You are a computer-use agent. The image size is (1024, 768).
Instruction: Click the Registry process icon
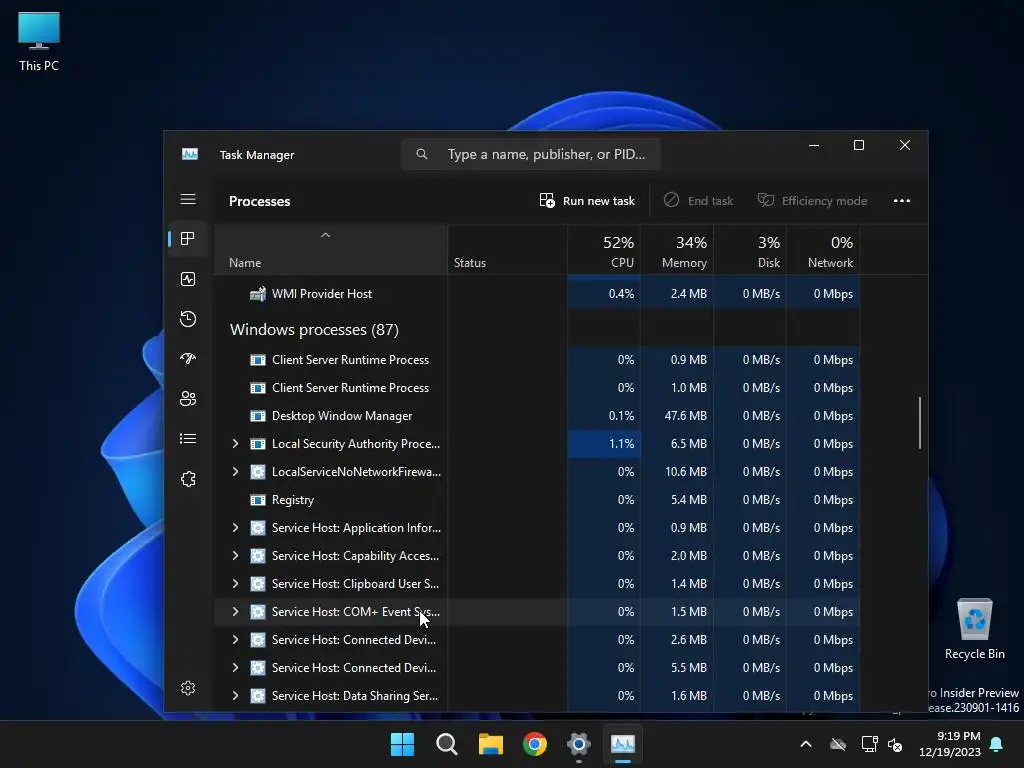pyautogui.click(x=258, y=500)
